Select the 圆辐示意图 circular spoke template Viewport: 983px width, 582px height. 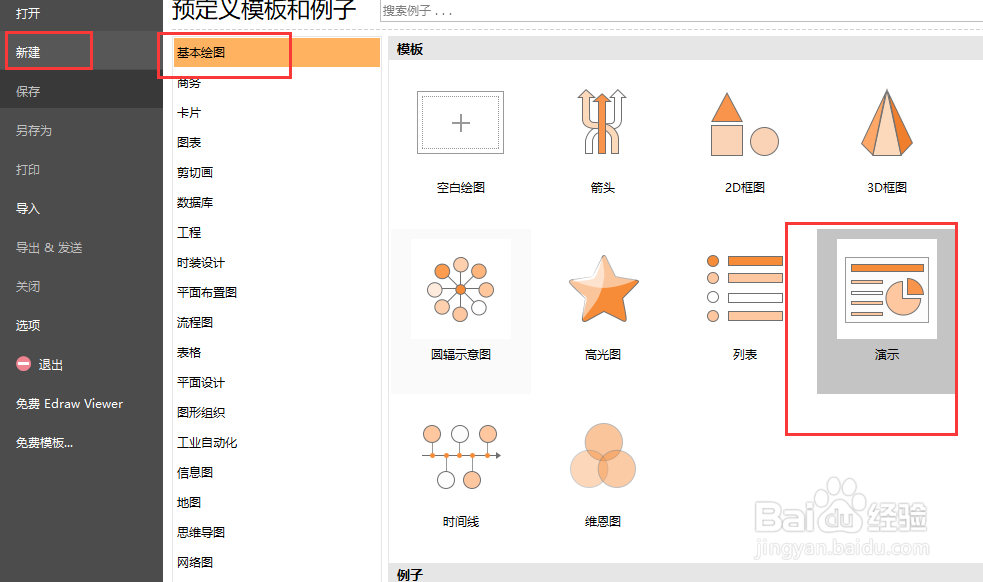click(x=461, y=311)
